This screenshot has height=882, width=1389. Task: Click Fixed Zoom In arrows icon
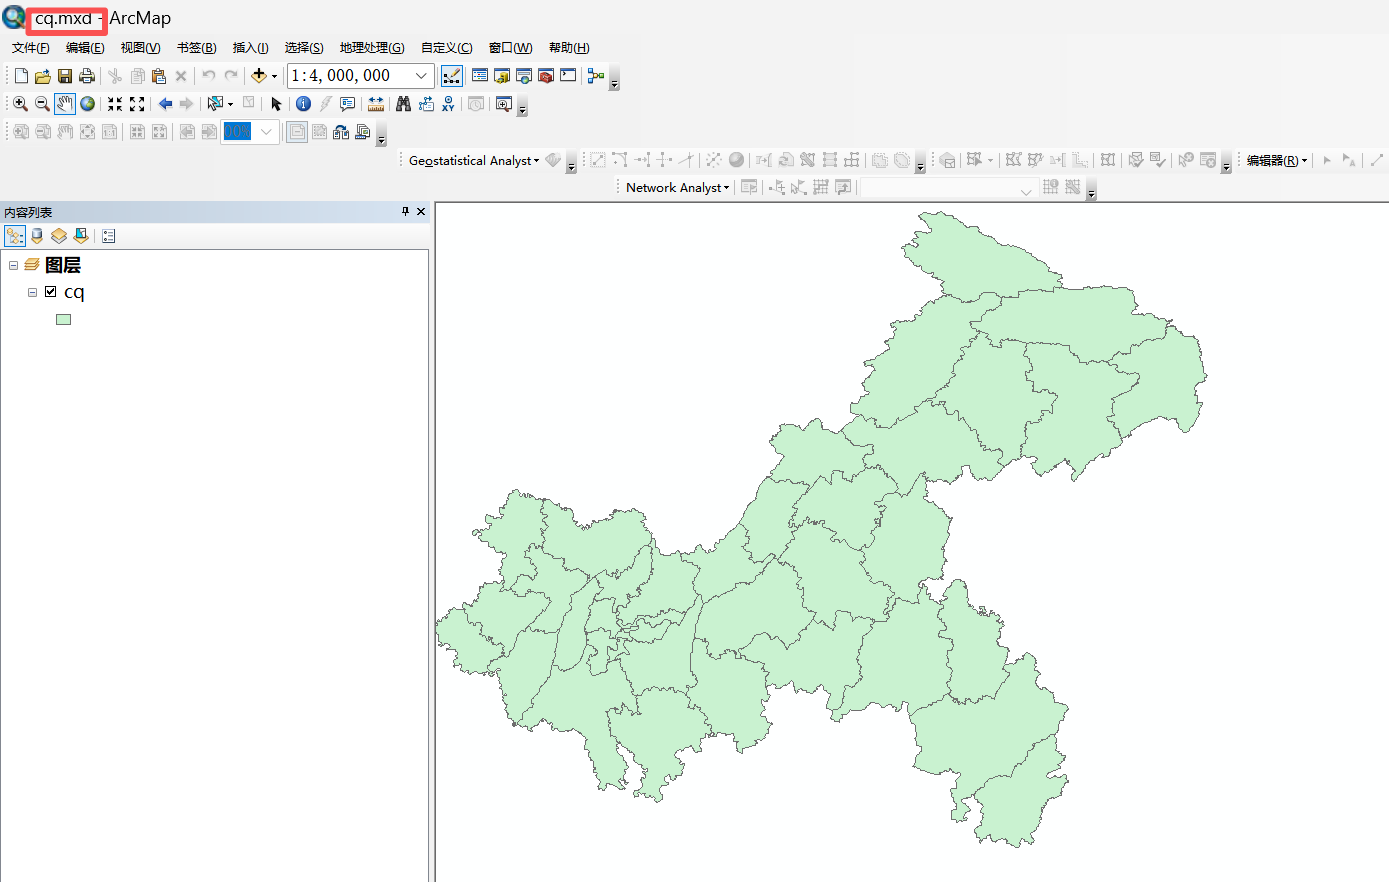click(x=115, y=104)
